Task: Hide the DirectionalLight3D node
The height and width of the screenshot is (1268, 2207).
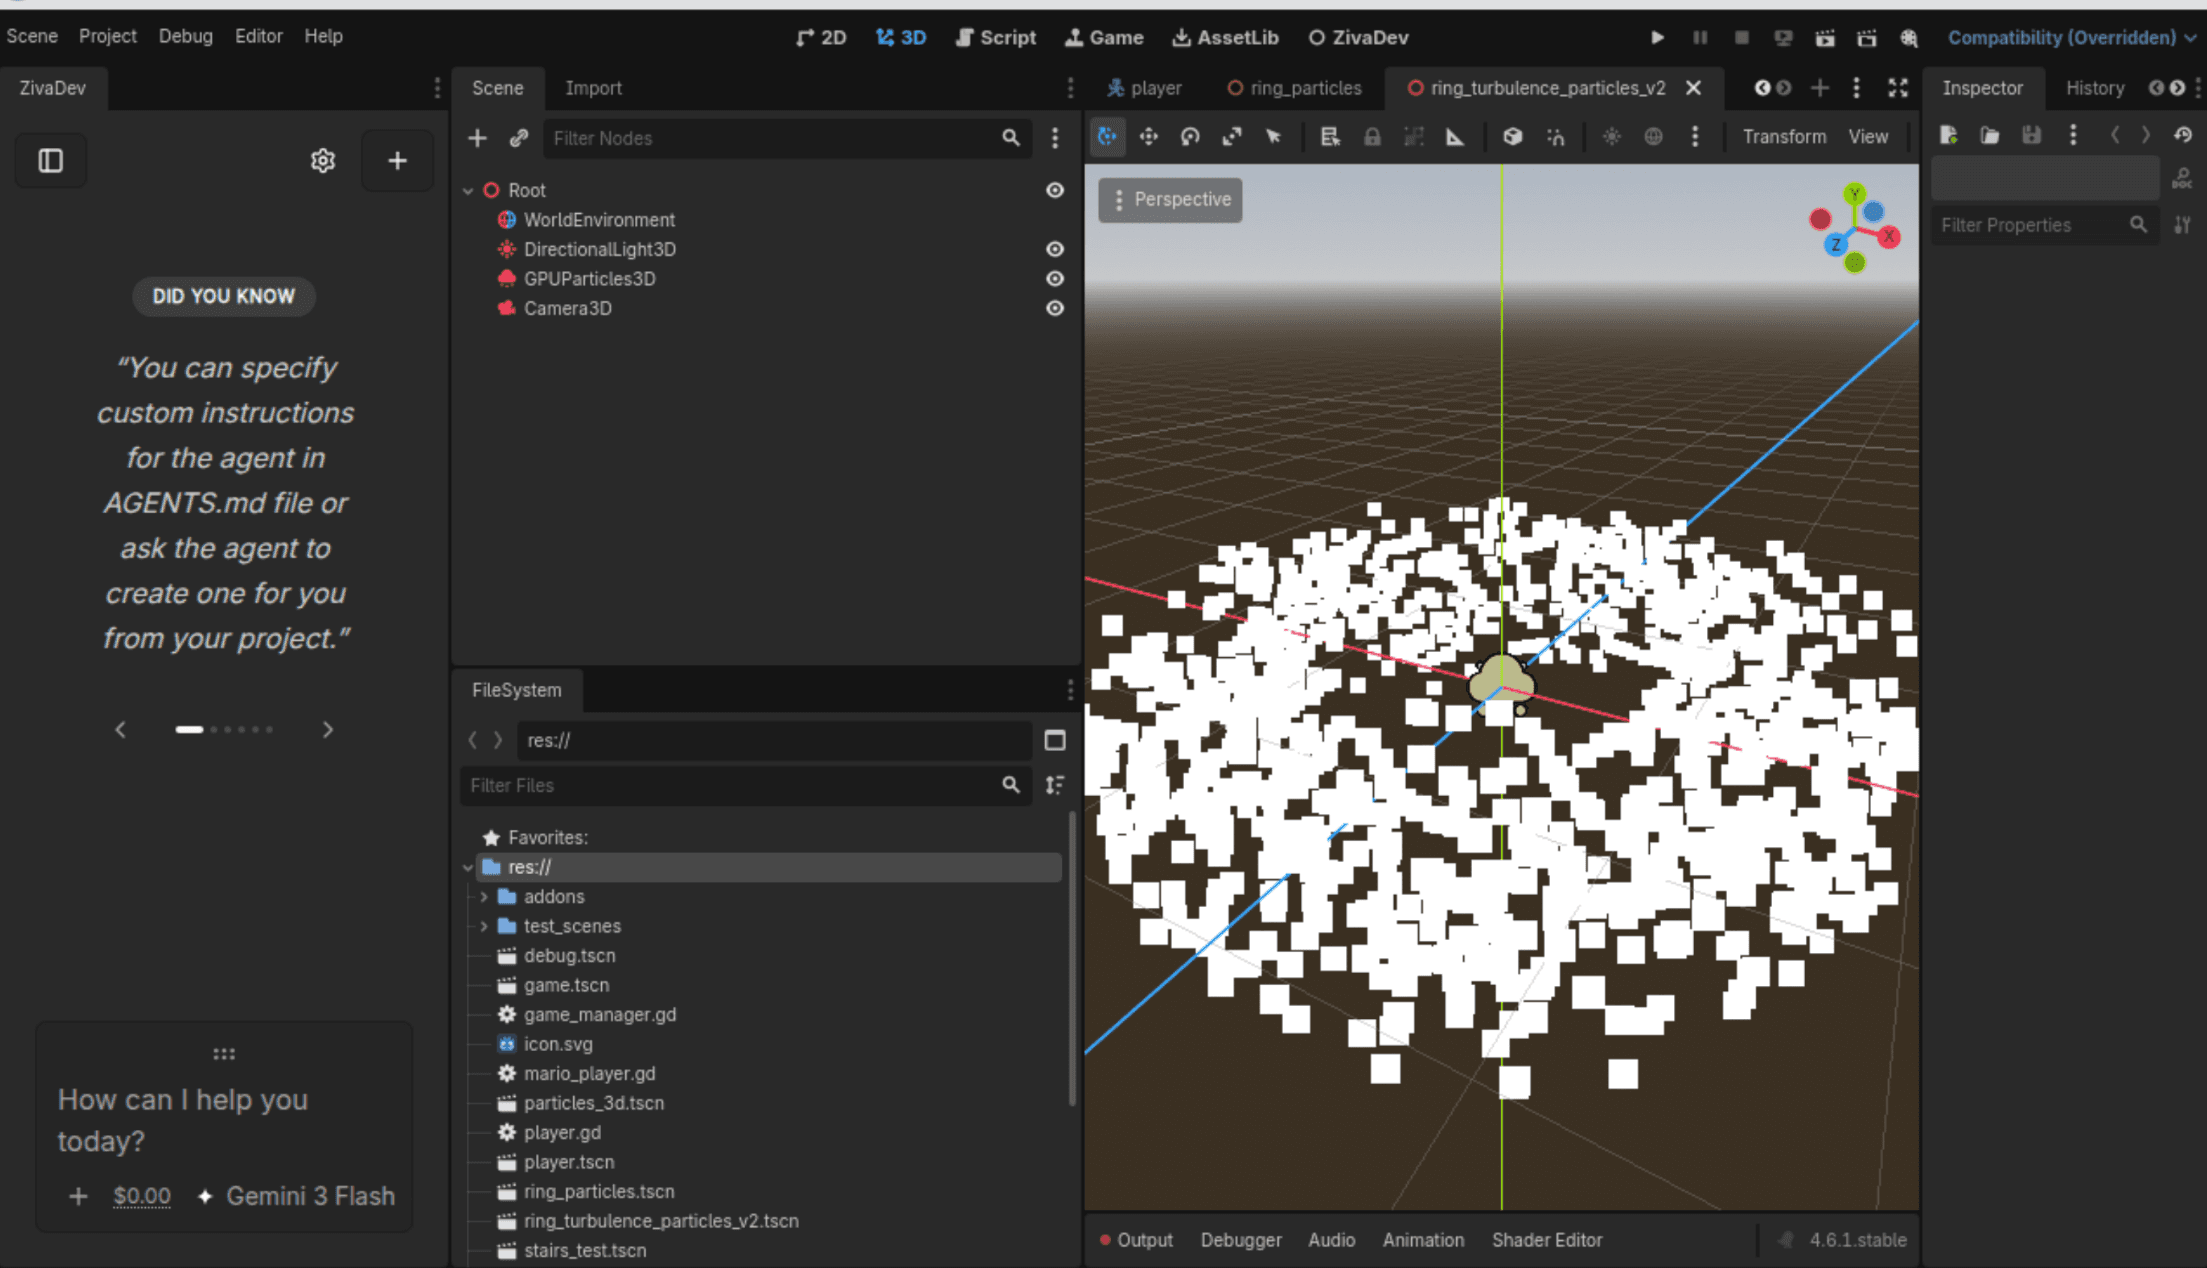Action: pos(1055,249)
